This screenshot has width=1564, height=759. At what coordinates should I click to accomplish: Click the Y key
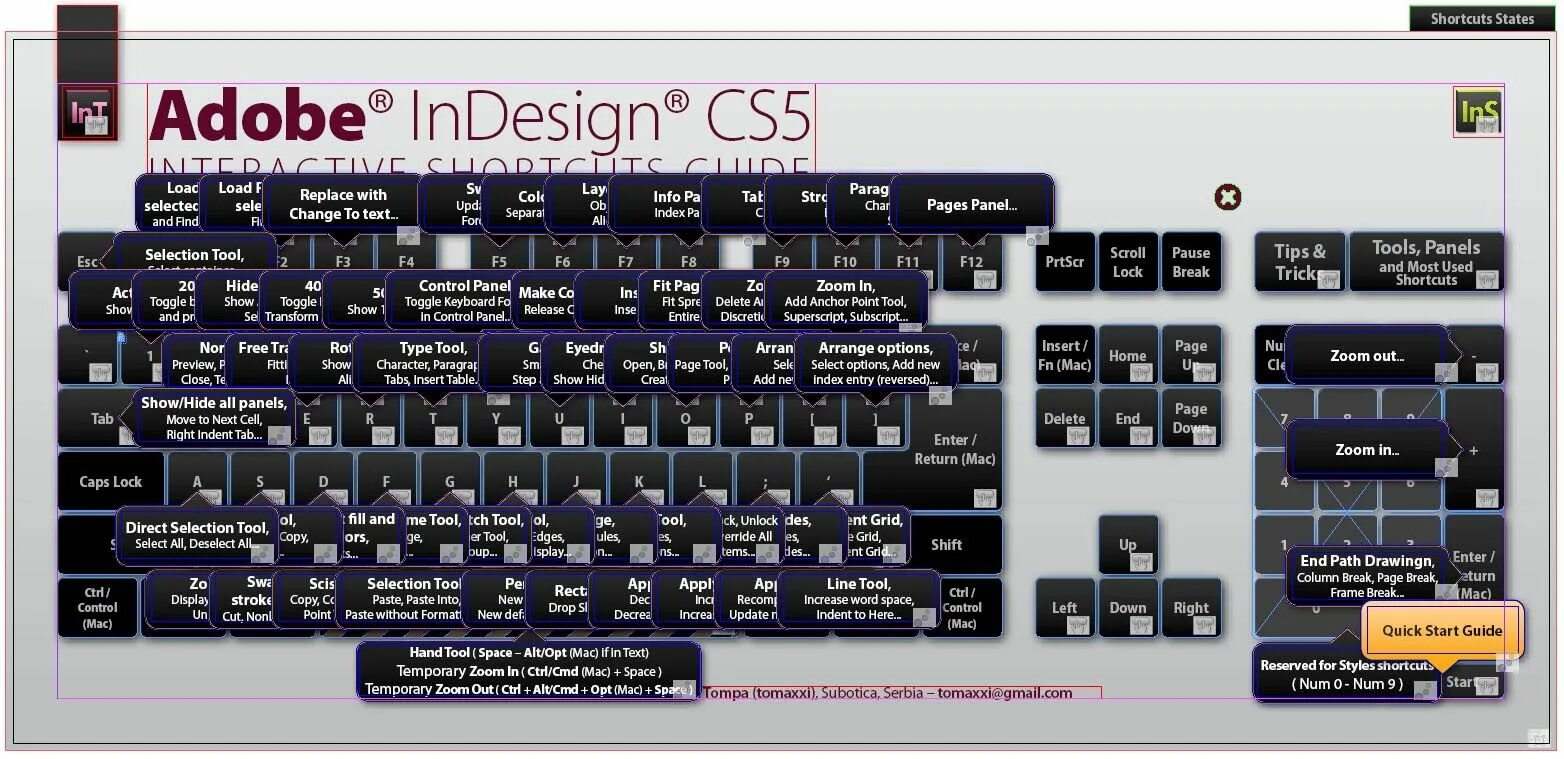(496, 419)
